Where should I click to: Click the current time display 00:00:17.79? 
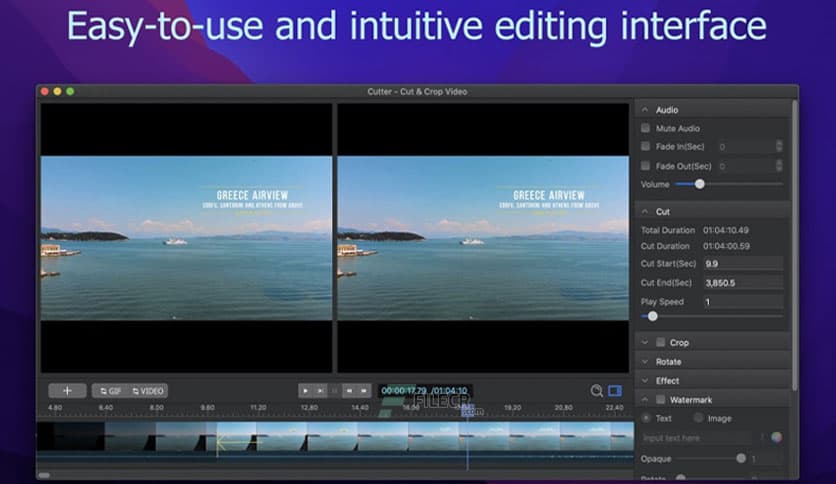click(404, 391)
